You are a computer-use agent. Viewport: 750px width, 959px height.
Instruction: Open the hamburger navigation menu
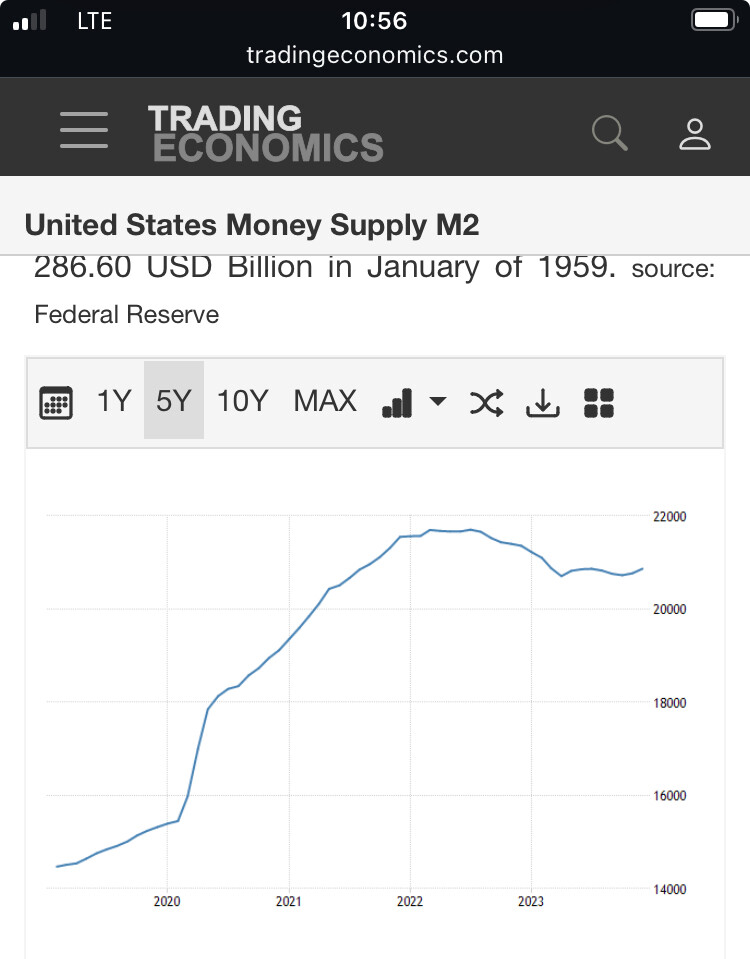click(x=84, y=130)
